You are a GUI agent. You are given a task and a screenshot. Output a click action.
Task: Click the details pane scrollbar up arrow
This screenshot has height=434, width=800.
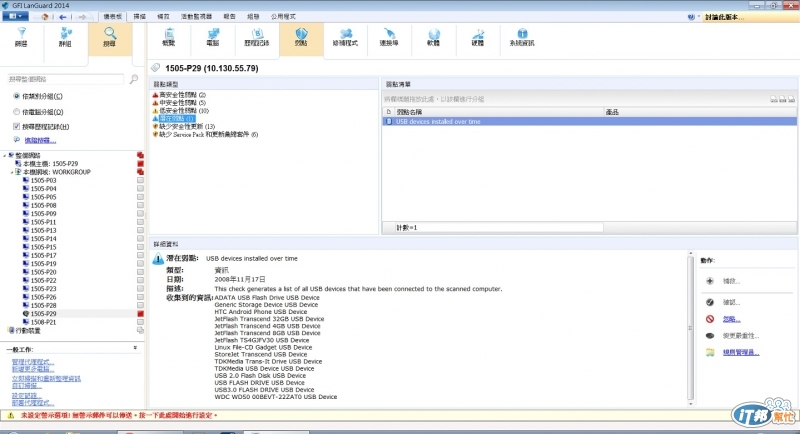[x=691, y=253]
